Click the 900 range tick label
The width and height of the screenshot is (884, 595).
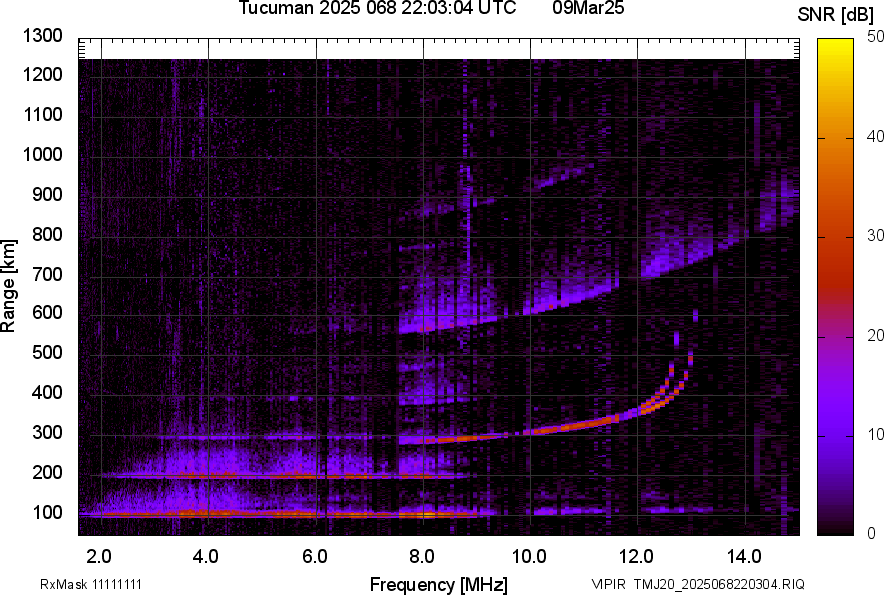48,195
